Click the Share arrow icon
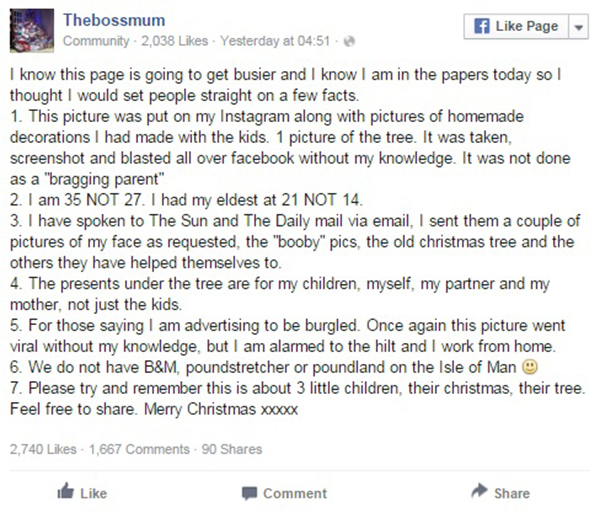The height and width of the screenshot is (513, 600). (479, 490)
